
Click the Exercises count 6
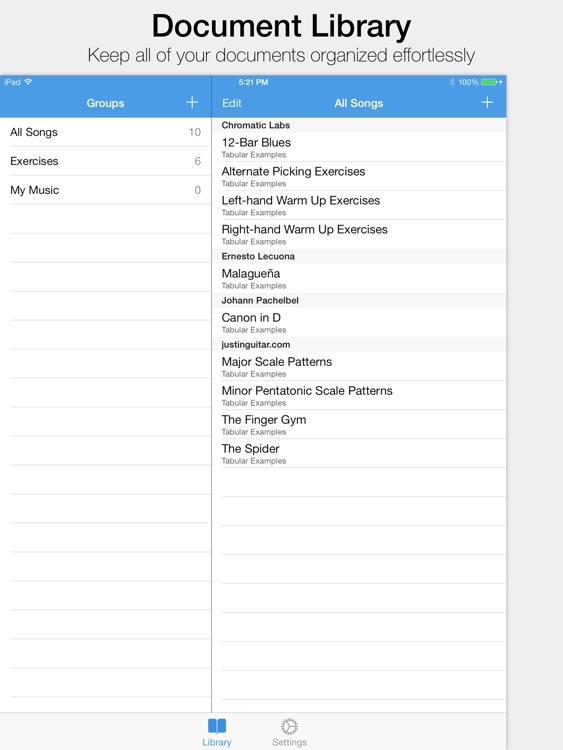198,161
